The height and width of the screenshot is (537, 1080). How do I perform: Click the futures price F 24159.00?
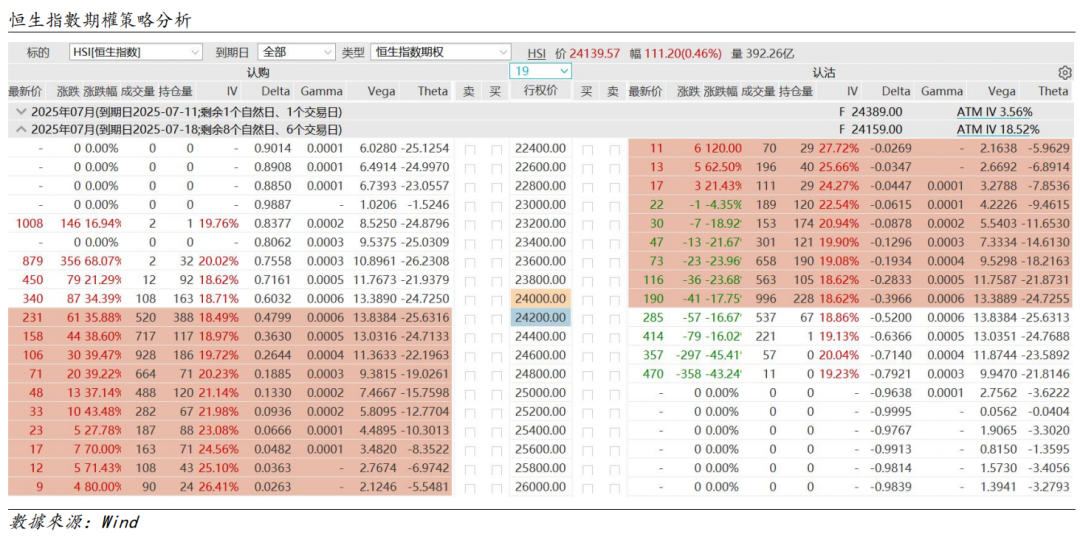click(870, 129)
